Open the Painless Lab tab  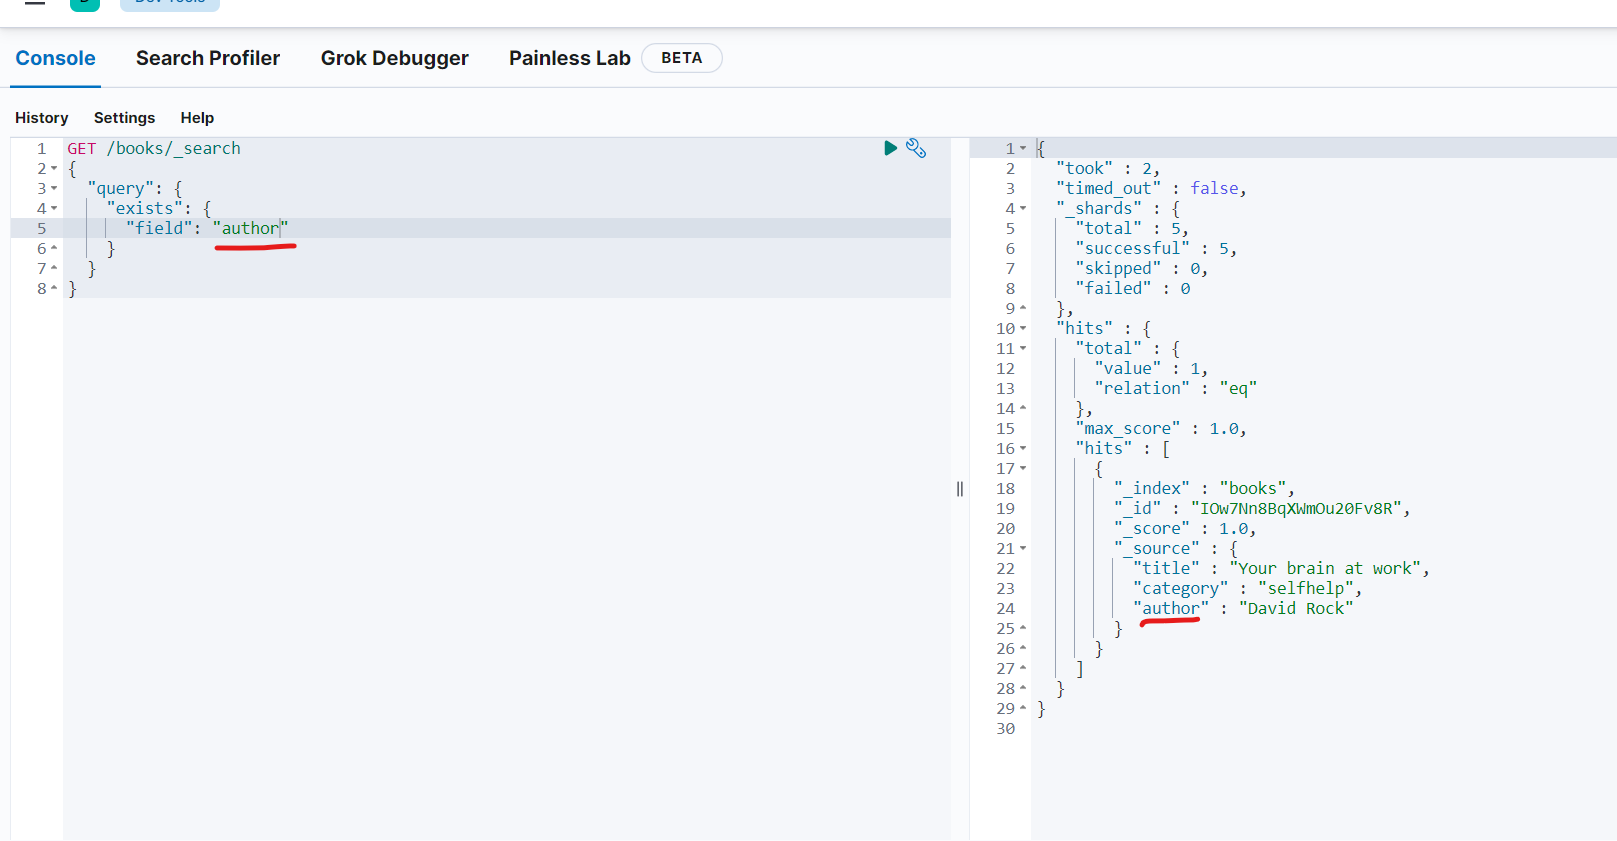(x=570, y=58)
